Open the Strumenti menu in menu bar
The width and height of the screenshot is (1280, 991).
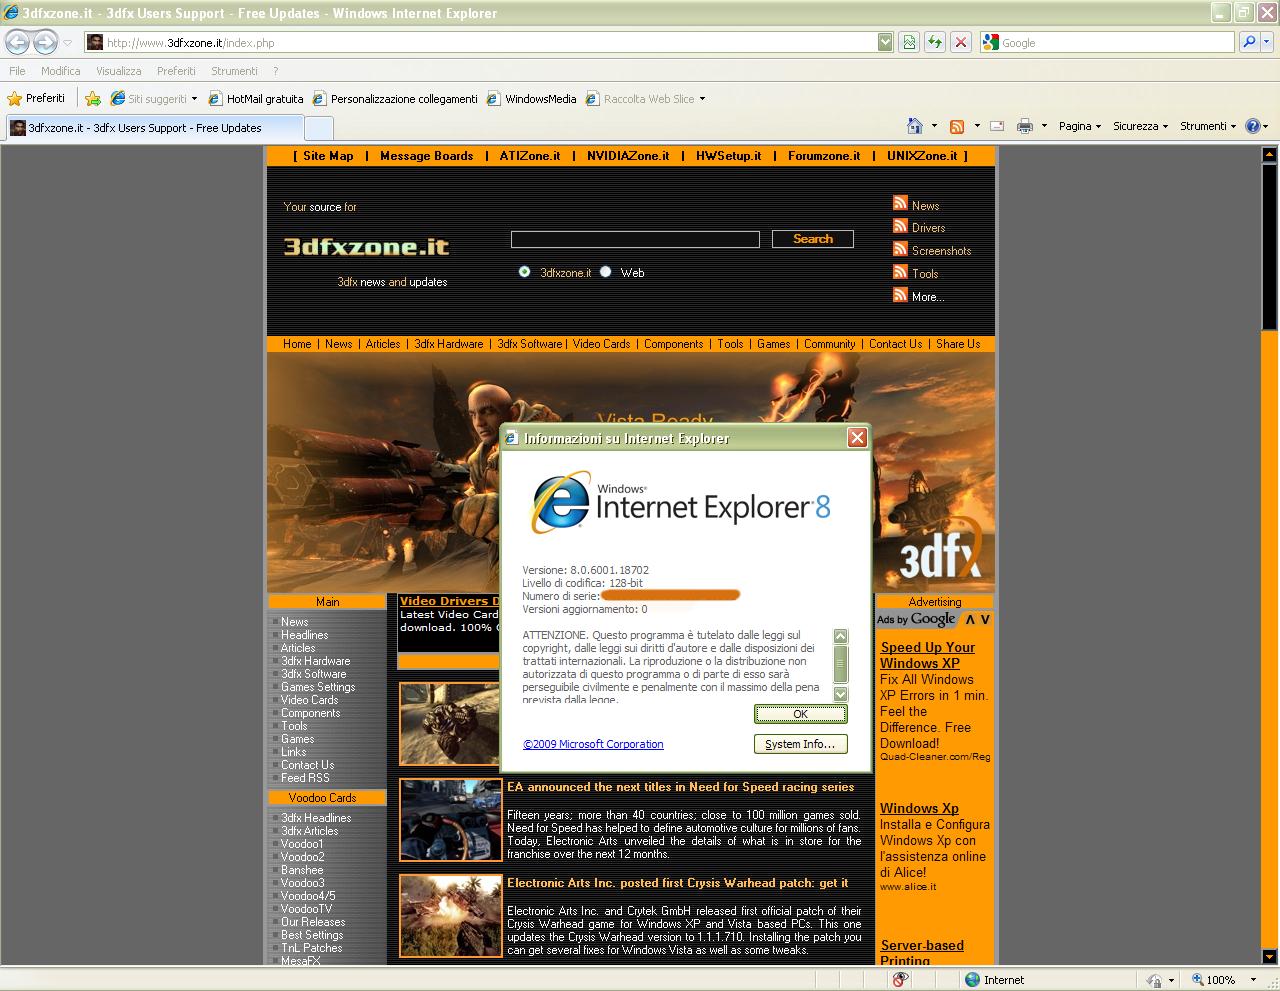tap(234, 71)
